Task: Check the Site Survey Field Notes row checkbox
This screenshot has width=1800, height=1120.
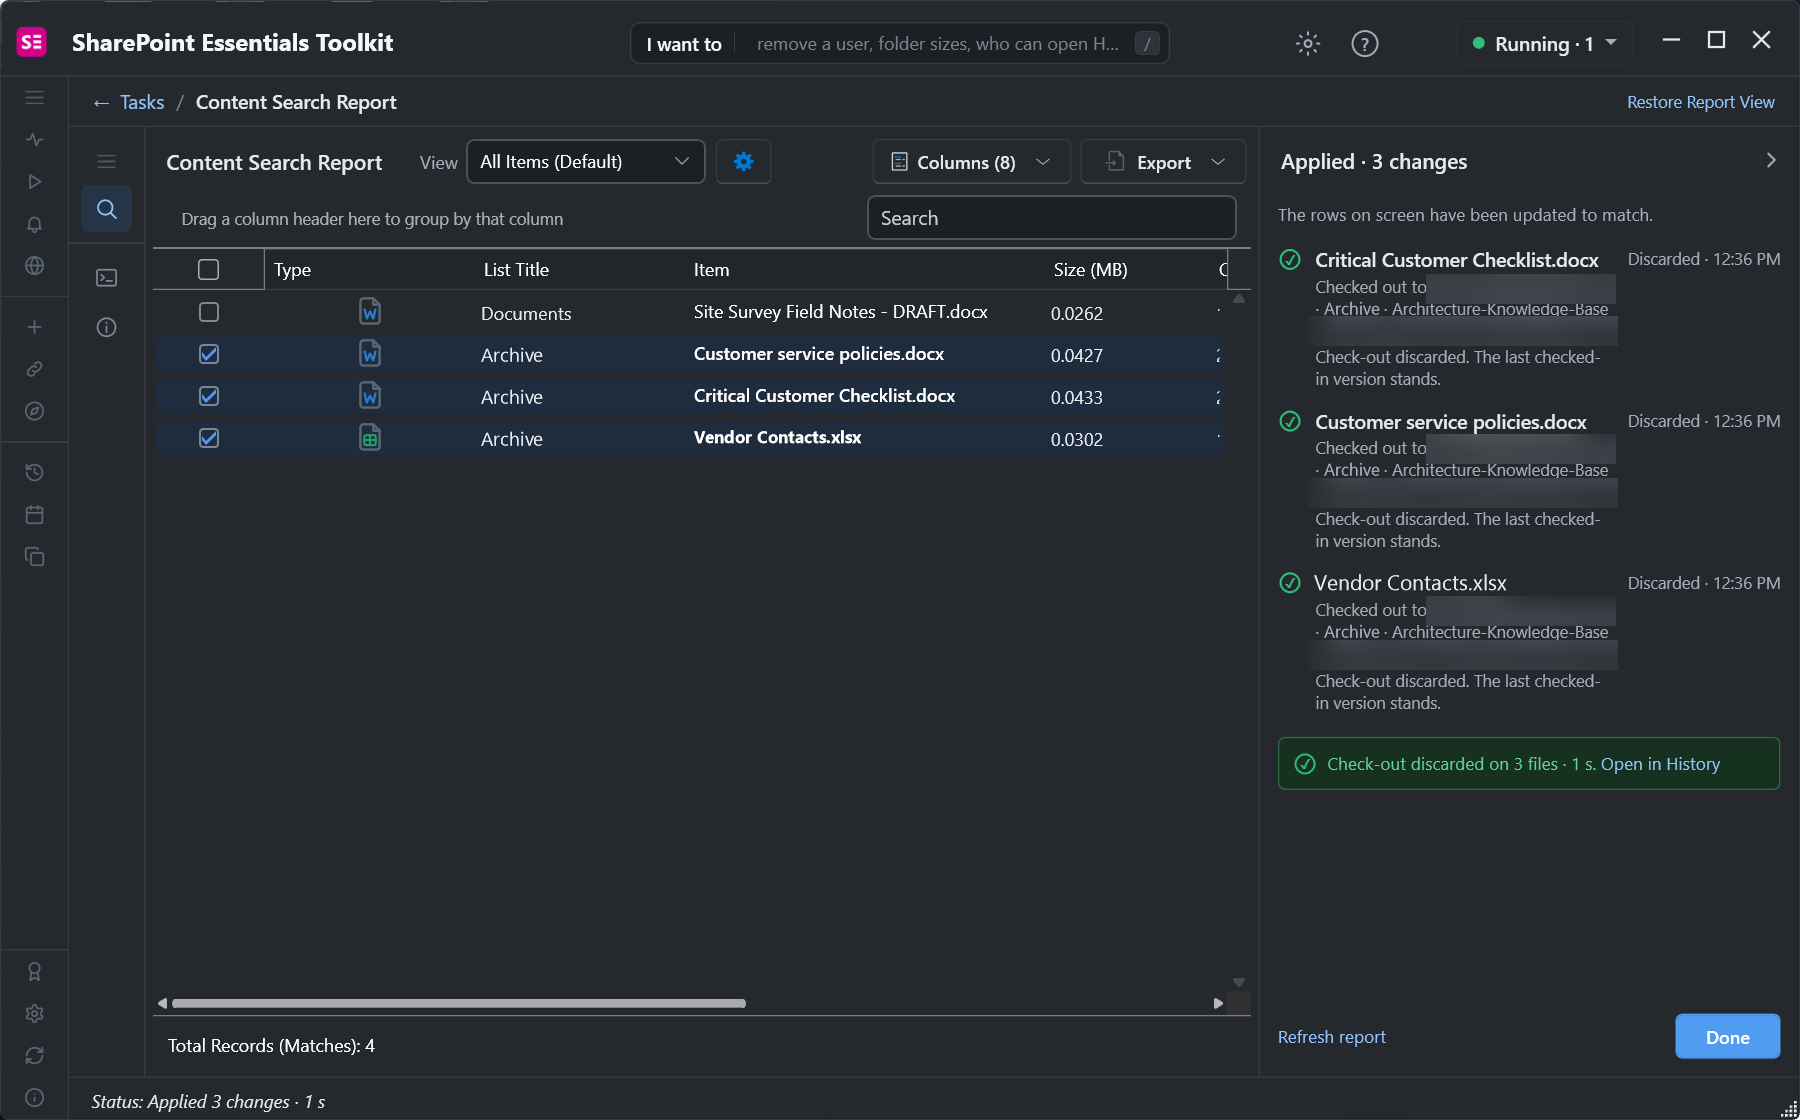Action: point(208,312)
